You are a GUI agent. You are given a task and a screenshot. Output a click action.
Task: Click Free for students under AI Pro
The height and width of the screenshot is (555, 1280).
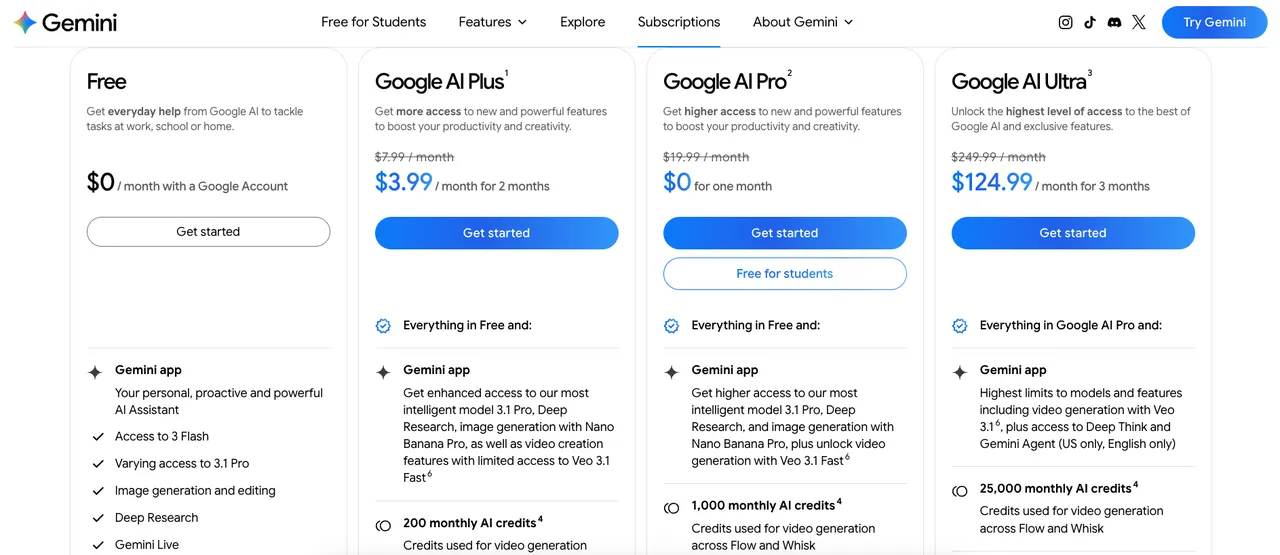click(x=784, y=274)
